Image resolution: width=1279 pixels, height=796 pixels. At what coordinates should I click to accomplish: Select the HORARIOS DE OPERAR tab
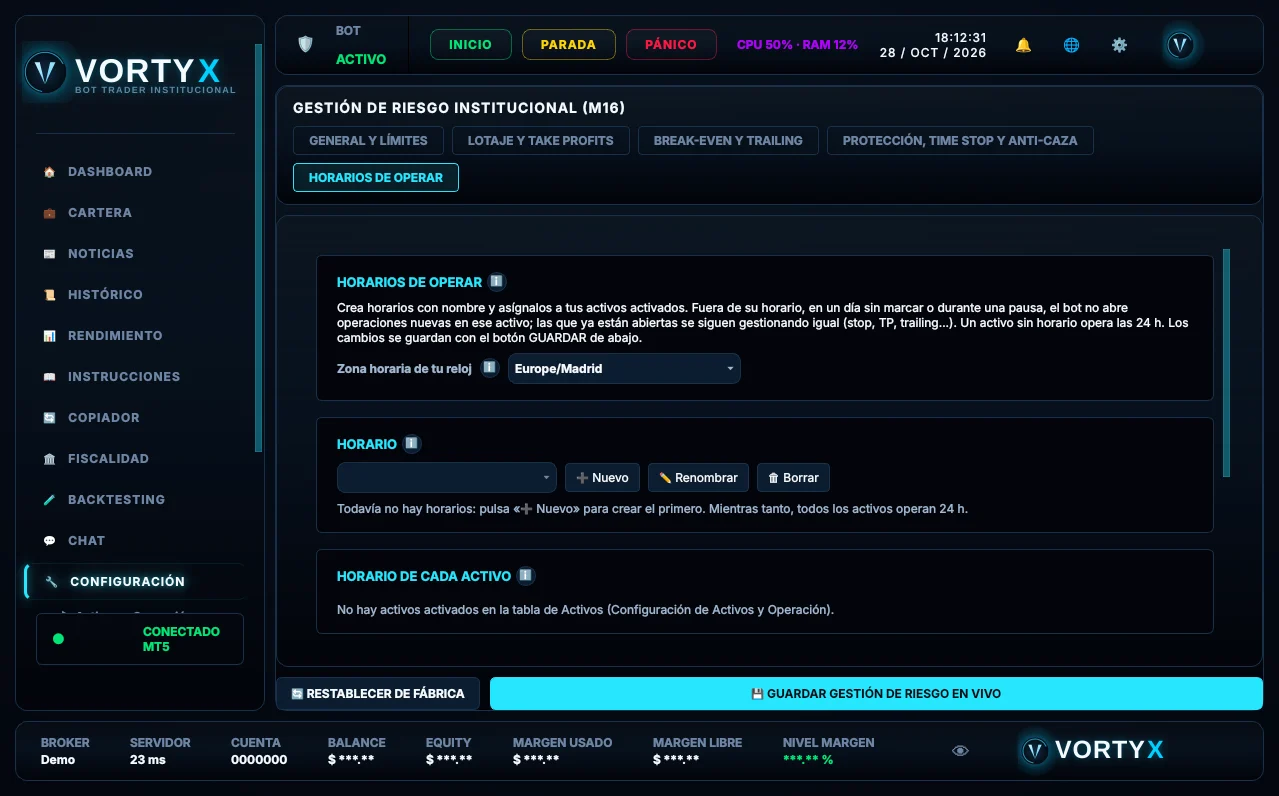pyautogui.click(x=376, y=178)
